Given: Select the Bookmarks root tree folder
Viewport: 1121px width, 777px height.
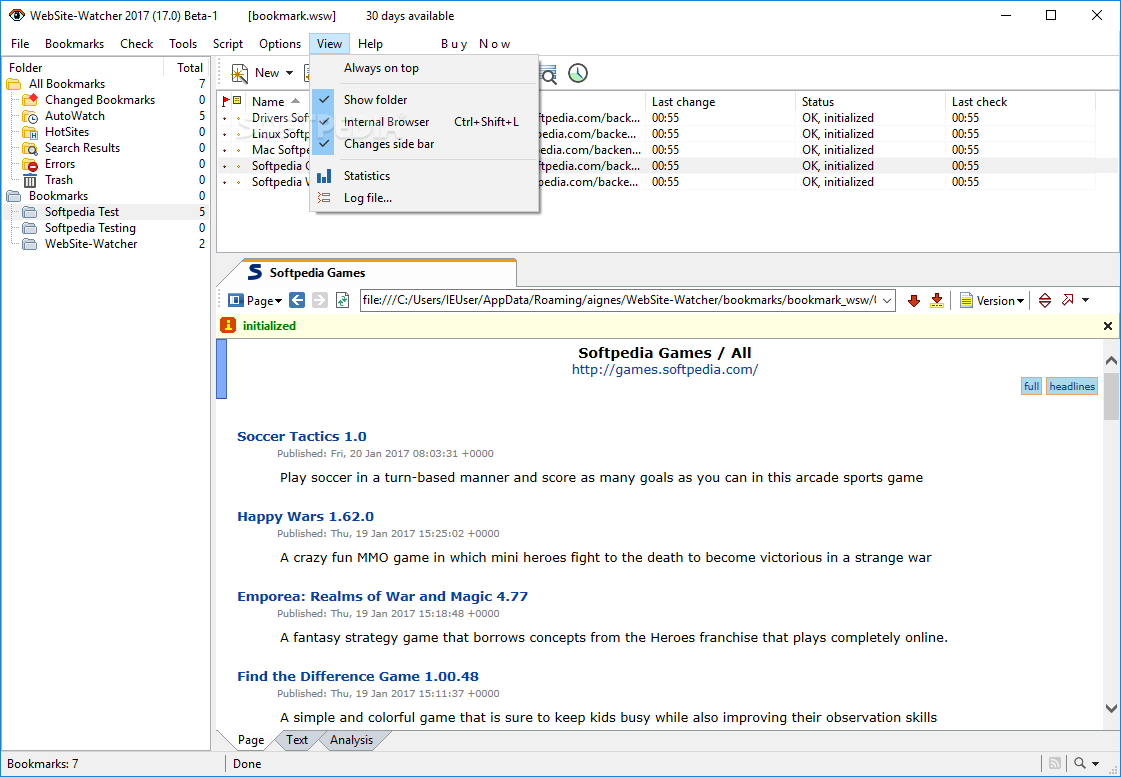Looking at the screenshot, I should click(x=58, y=196).
